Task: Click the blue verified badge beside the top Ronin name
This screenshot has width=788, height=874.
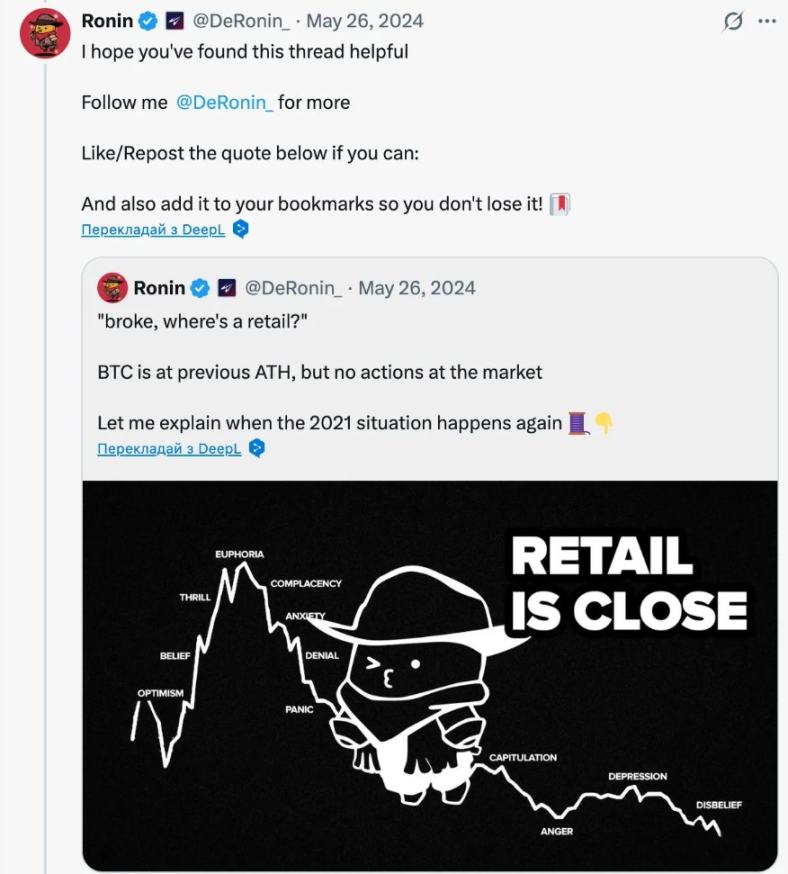Action: (x=147, y=21)
